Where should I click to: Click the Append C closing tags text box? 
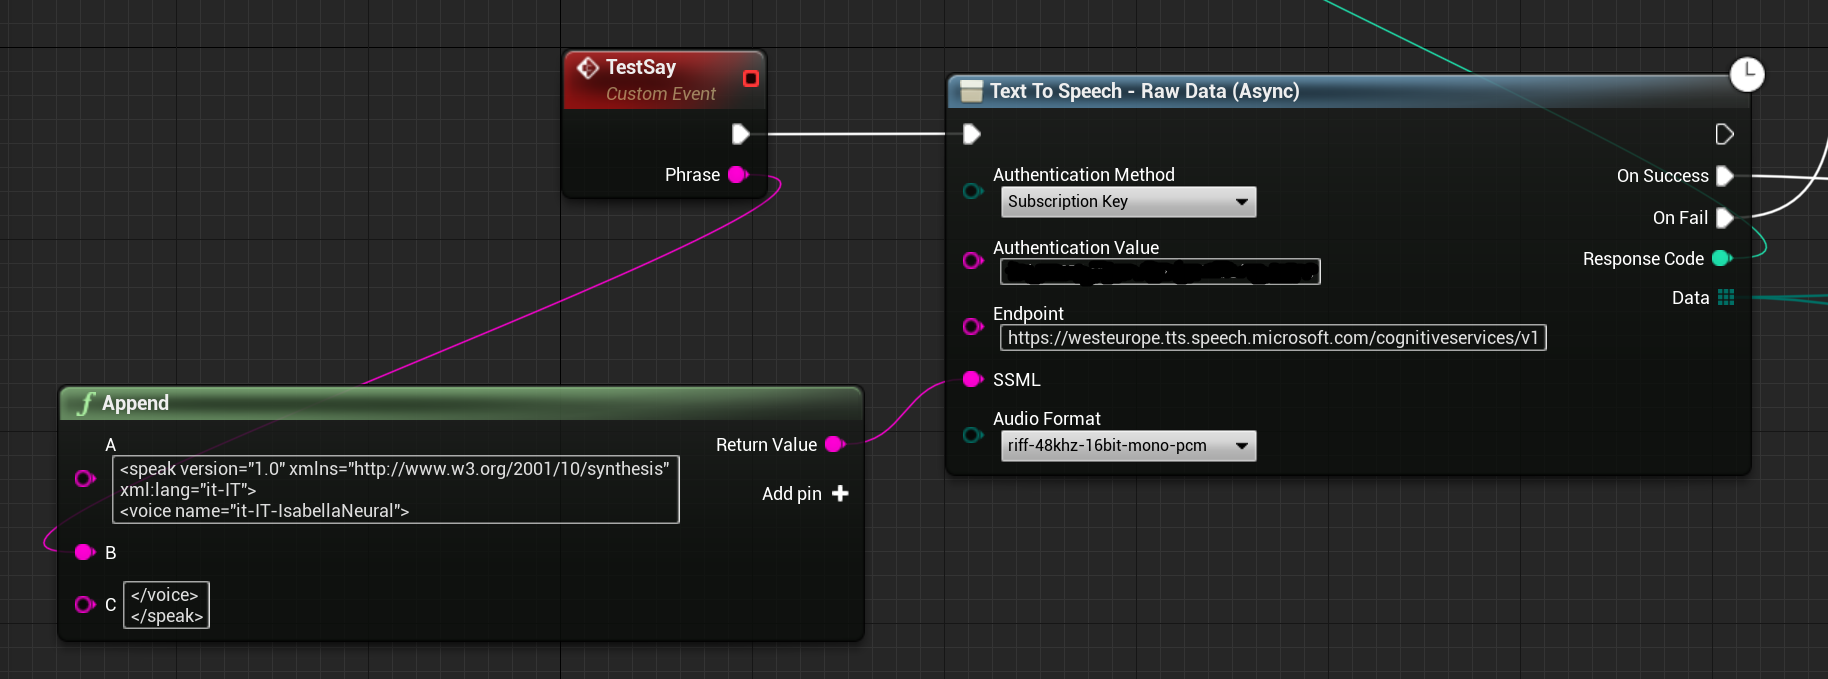tap(167, 606)
